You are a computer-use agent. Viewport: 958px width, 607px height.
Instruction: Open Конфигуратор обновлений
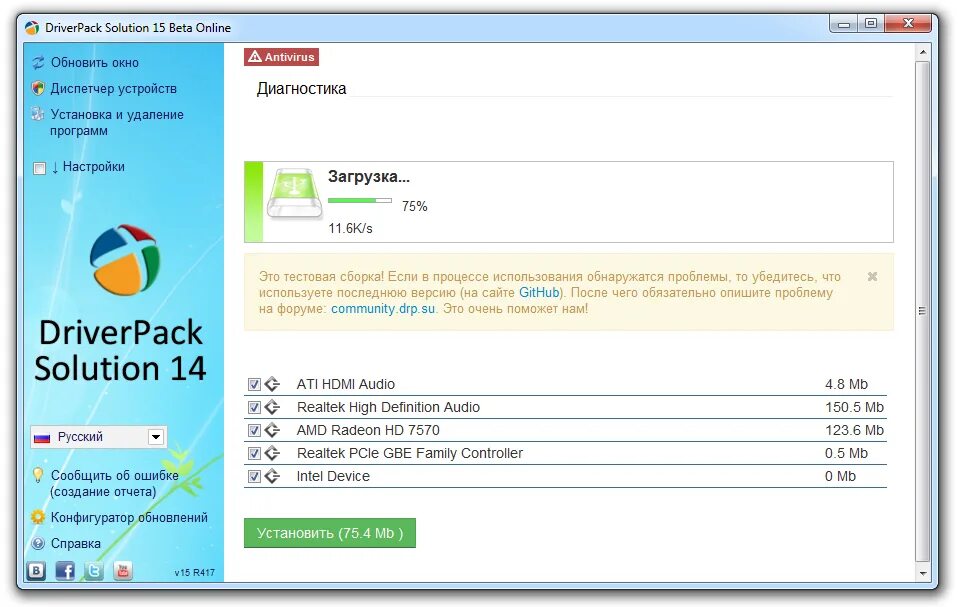click(x=129, y=517)
